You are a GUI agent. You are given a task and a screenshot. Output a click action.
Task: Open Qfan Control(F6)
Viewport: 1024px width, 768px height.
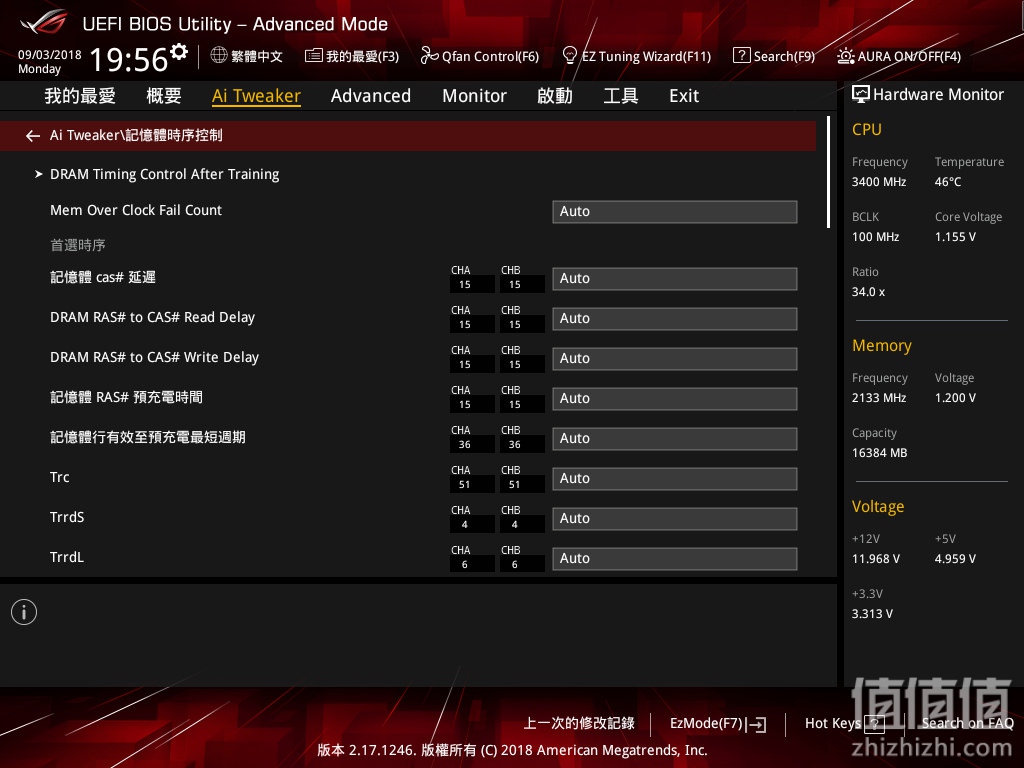click(480, 56)
